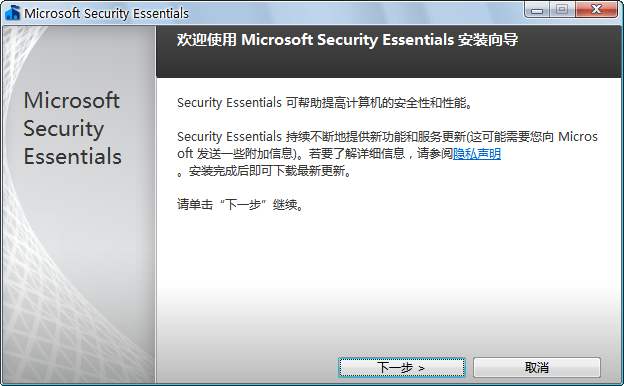Image resolution: width=624 pixels, height=386 pixels.
Task: Click the 下一步 (Next) button
Action: tap(402, 367)
